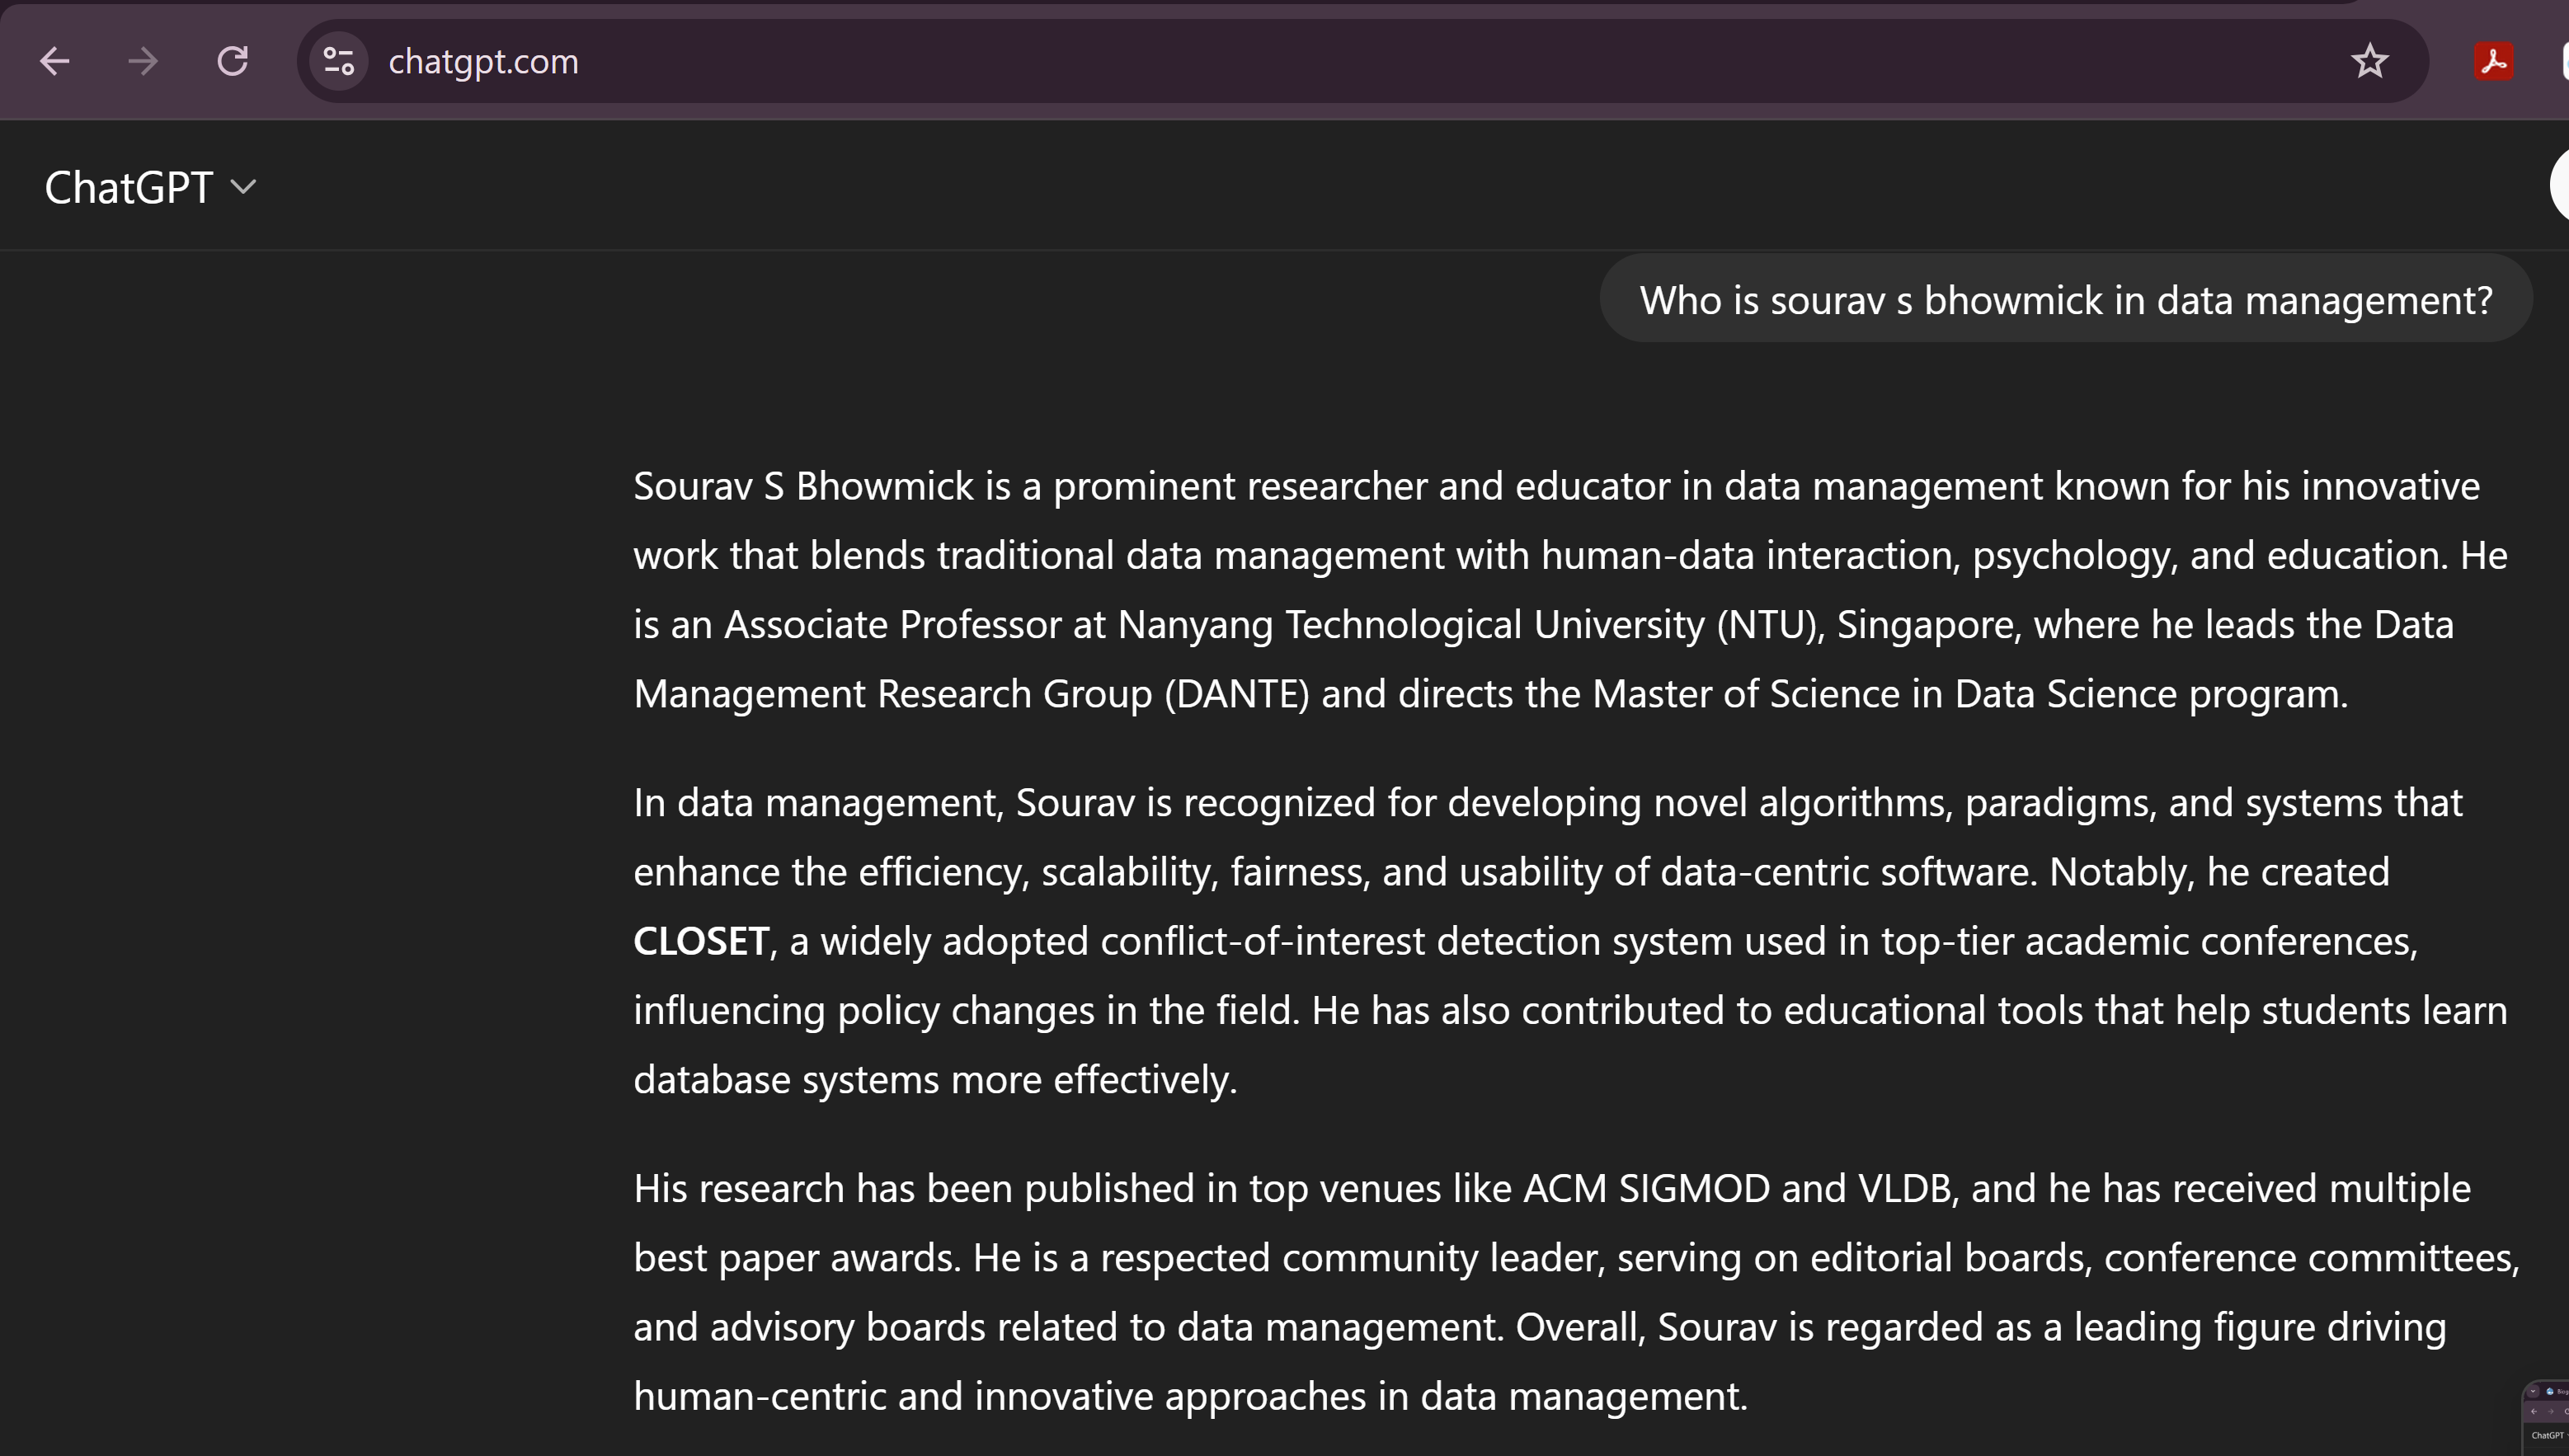
Task: Open the Adobe Acrobat extension icon
Action: [2493, 62]
